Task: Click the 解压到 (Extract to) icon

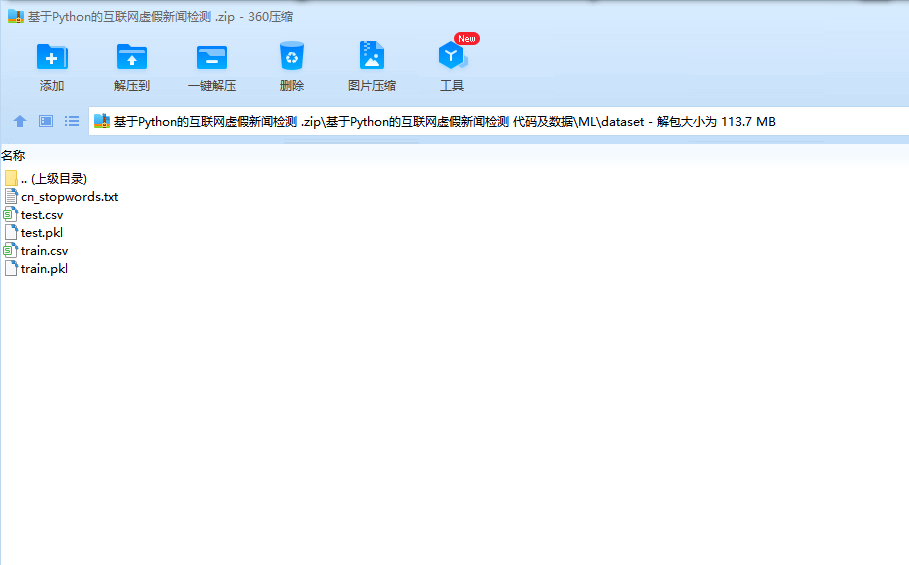Action: click(132, 57)
